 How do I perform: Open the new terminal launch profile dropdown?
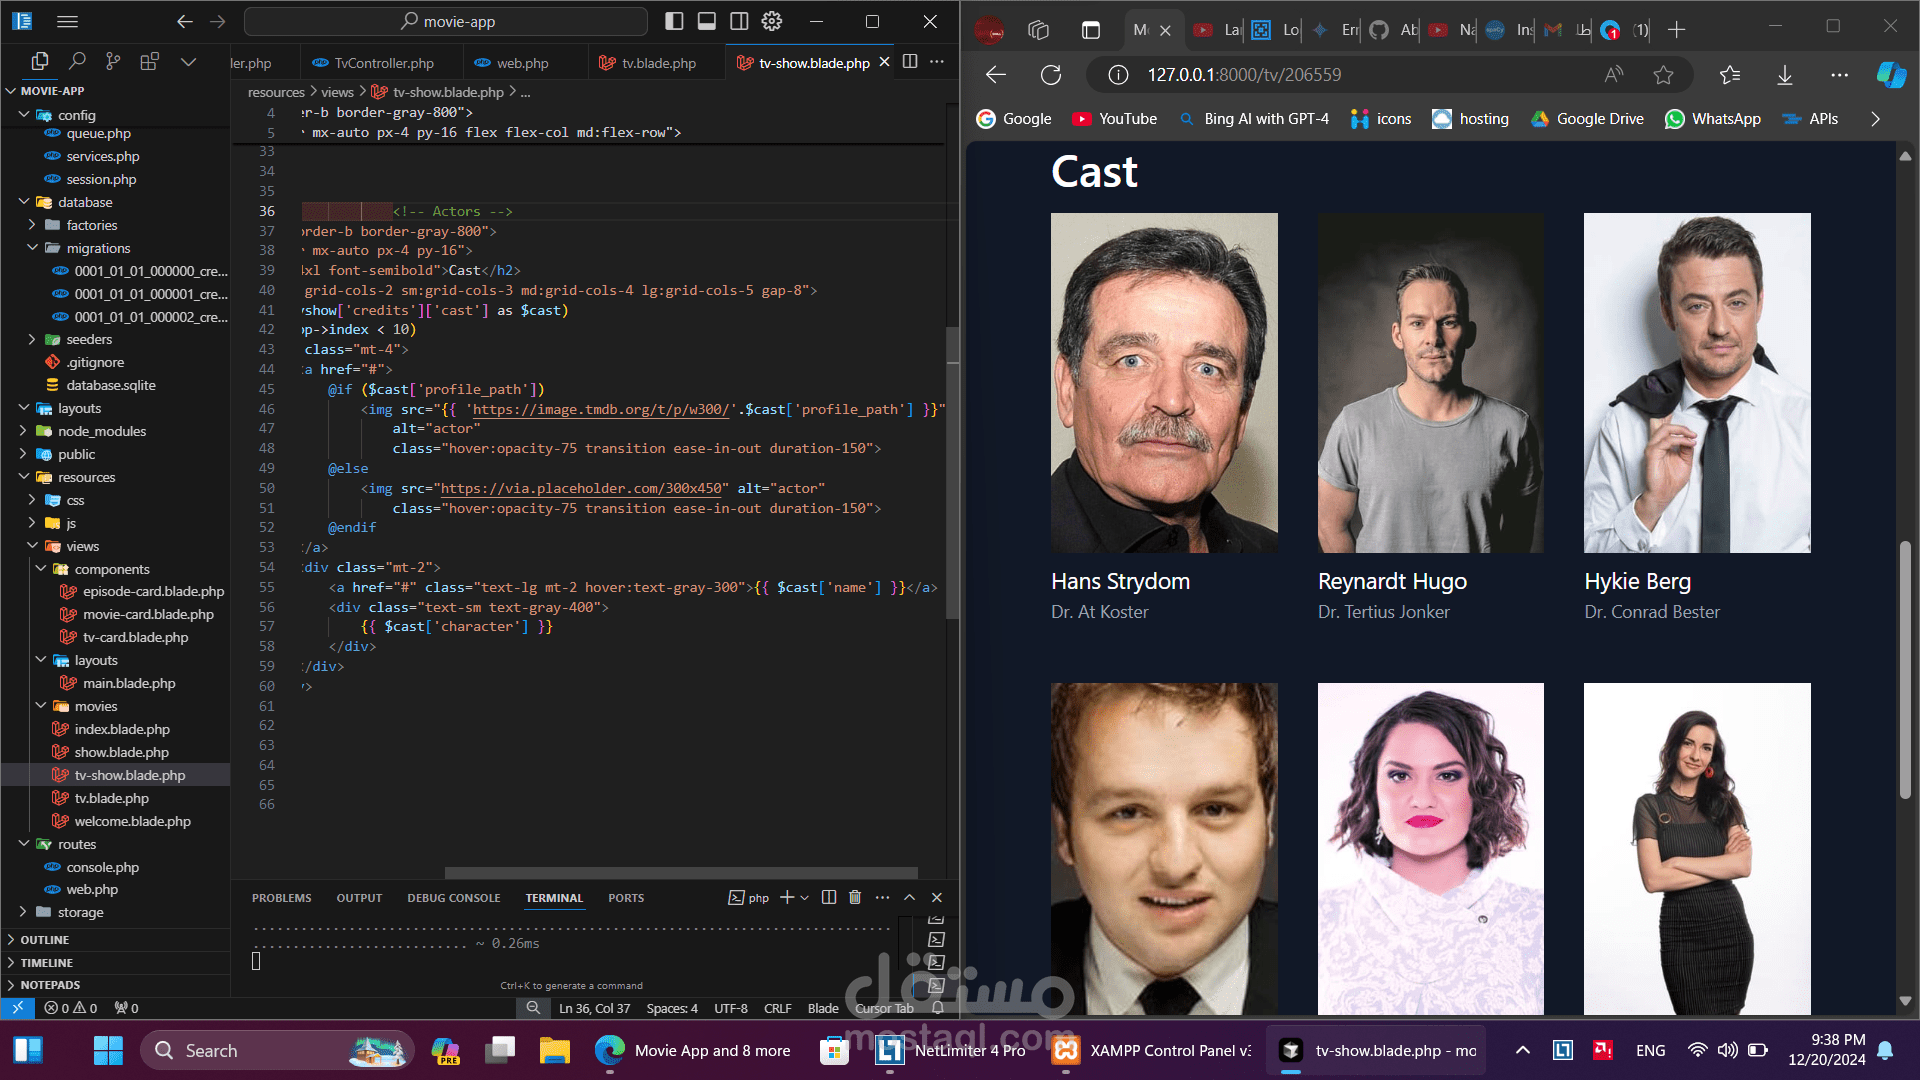pos(805,898)
